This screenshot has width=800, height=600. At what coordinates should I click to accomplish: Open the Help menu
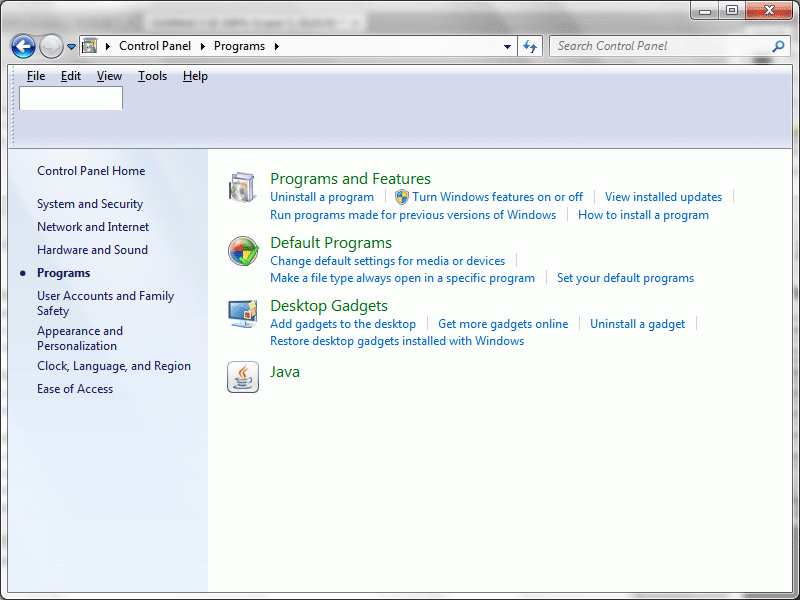(x=195, y=76)
